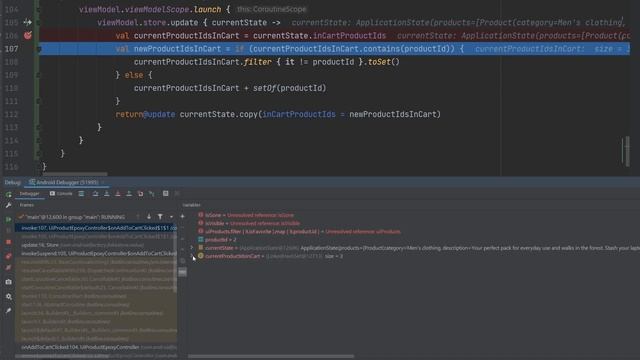This screenshot has width=640, height=360.
Task: Switch to the Debugger tab
Action: (x=29, y=194)
